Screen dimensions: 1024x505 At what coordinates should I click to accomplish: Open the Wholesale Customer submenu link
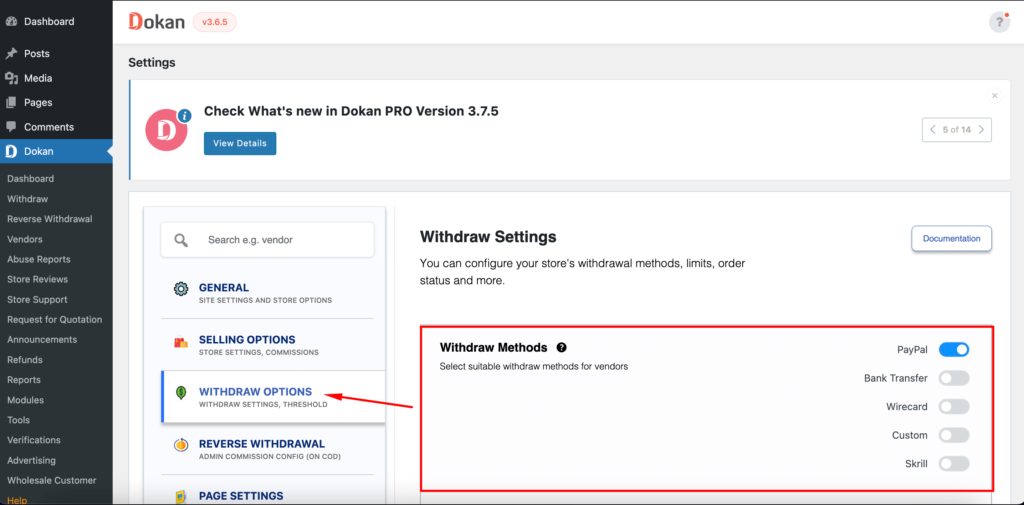[x=52, y=480]
